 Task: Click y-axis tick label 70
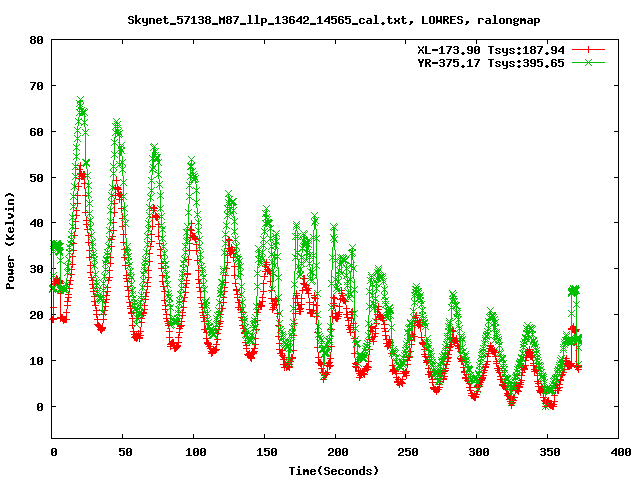[x=36, y=86]
